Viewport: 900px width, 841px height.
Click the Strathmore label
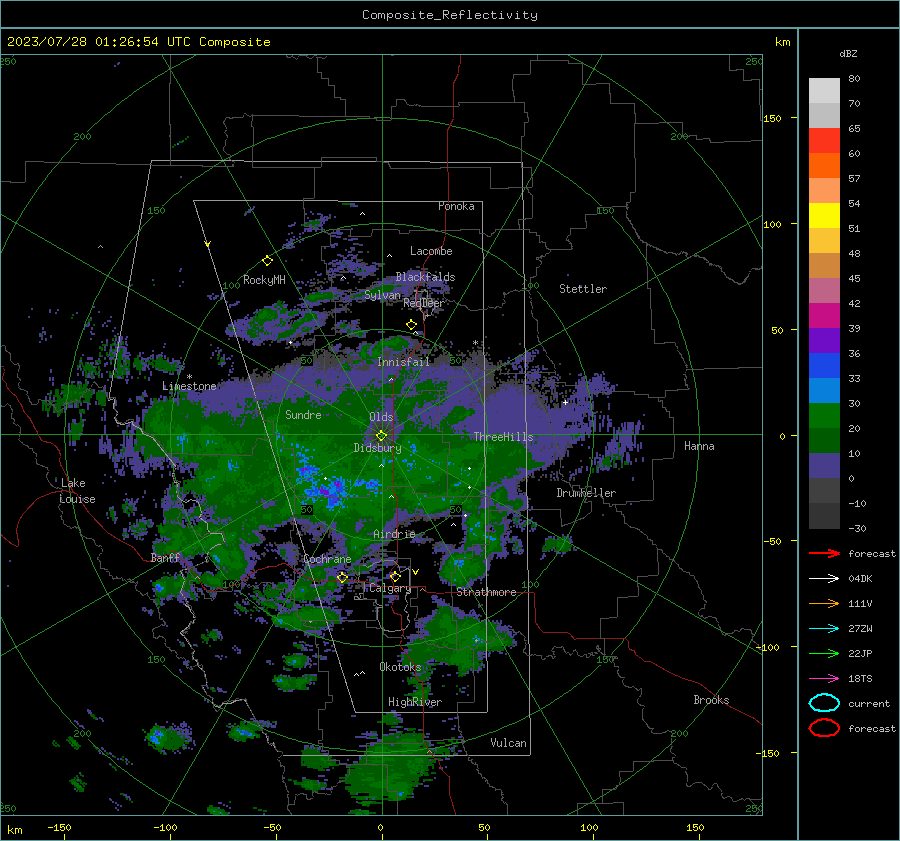pyautogui.click(x=486, y=592)
